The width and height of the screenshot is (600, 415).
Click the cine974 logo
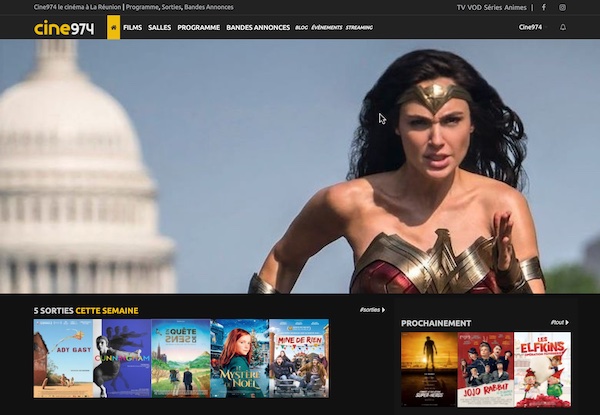tap(64, 28)
